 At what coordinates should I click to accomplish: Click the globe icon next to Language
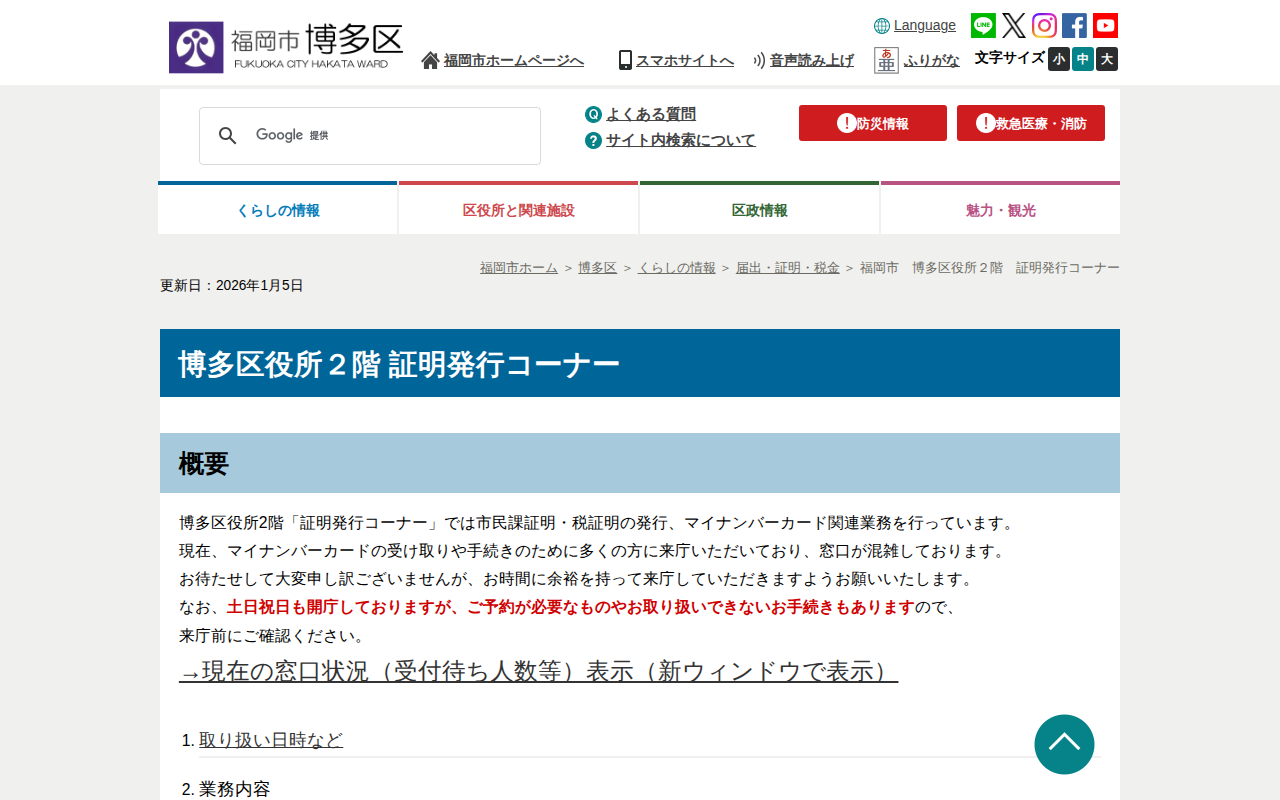point(882,26)
